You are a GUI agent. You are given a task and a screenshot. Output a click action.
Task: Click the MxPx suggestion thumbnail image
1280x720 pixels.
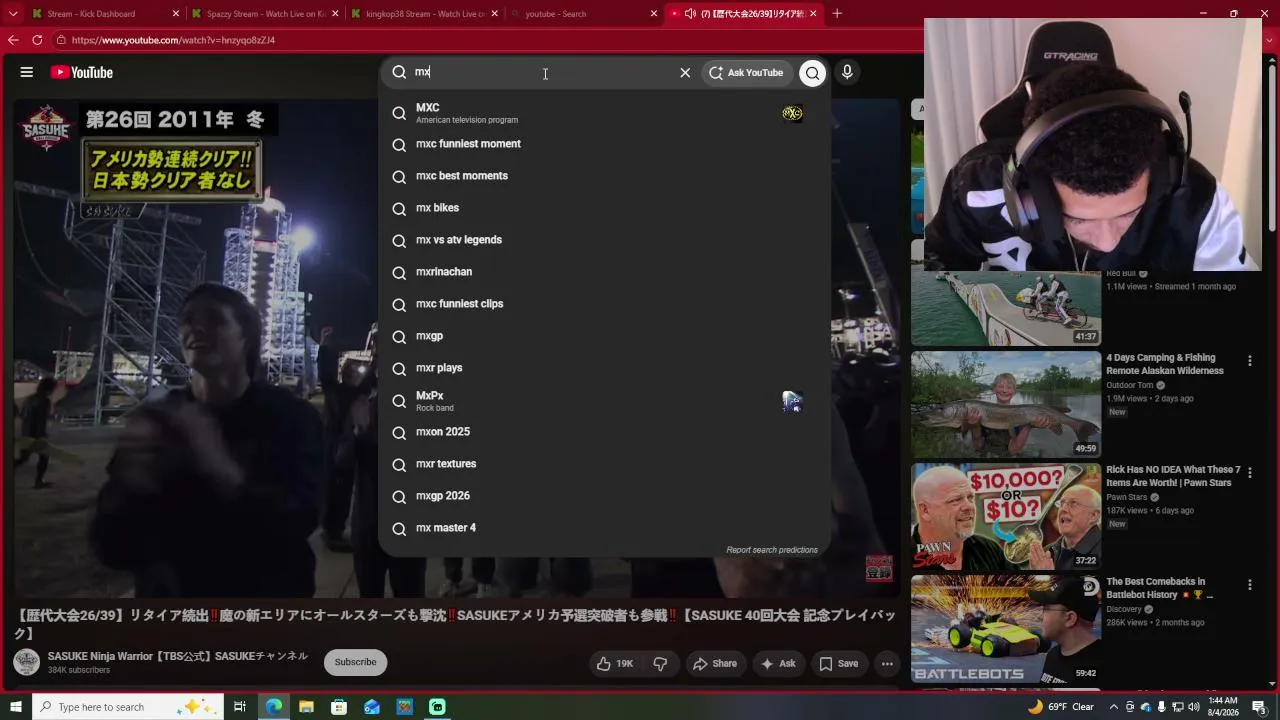click(x=792, y=401)
